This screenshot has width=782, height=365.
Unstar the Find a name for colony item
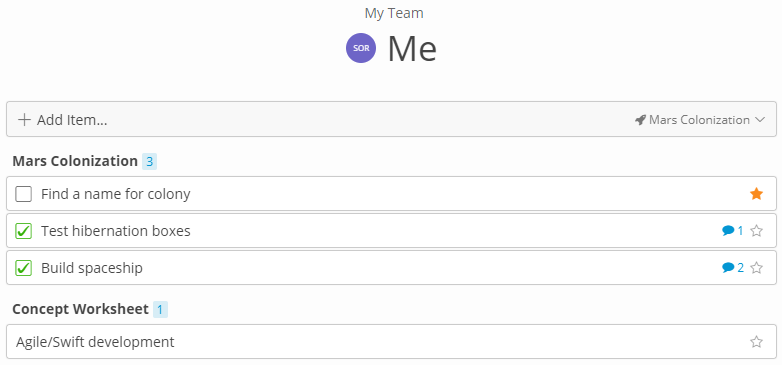tap(756, 194)
